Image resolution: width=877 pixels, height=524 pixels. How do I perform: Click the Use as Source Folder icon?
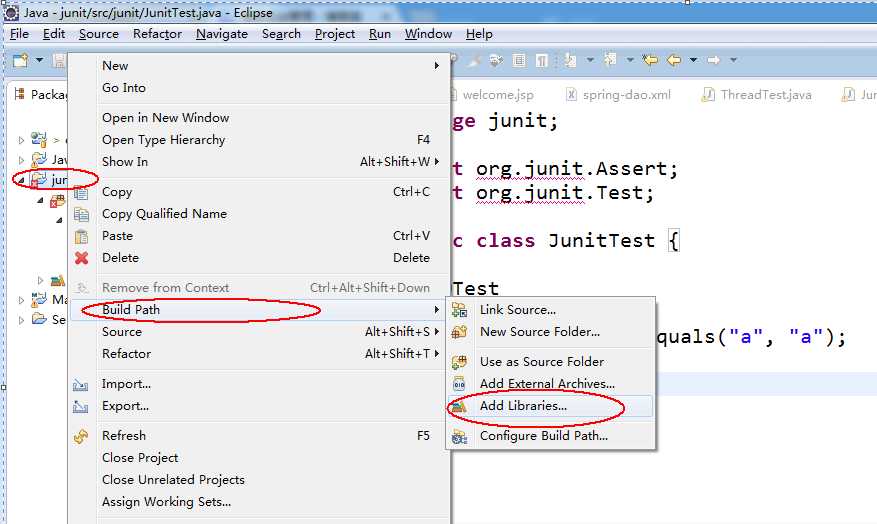tap(459, 362)
